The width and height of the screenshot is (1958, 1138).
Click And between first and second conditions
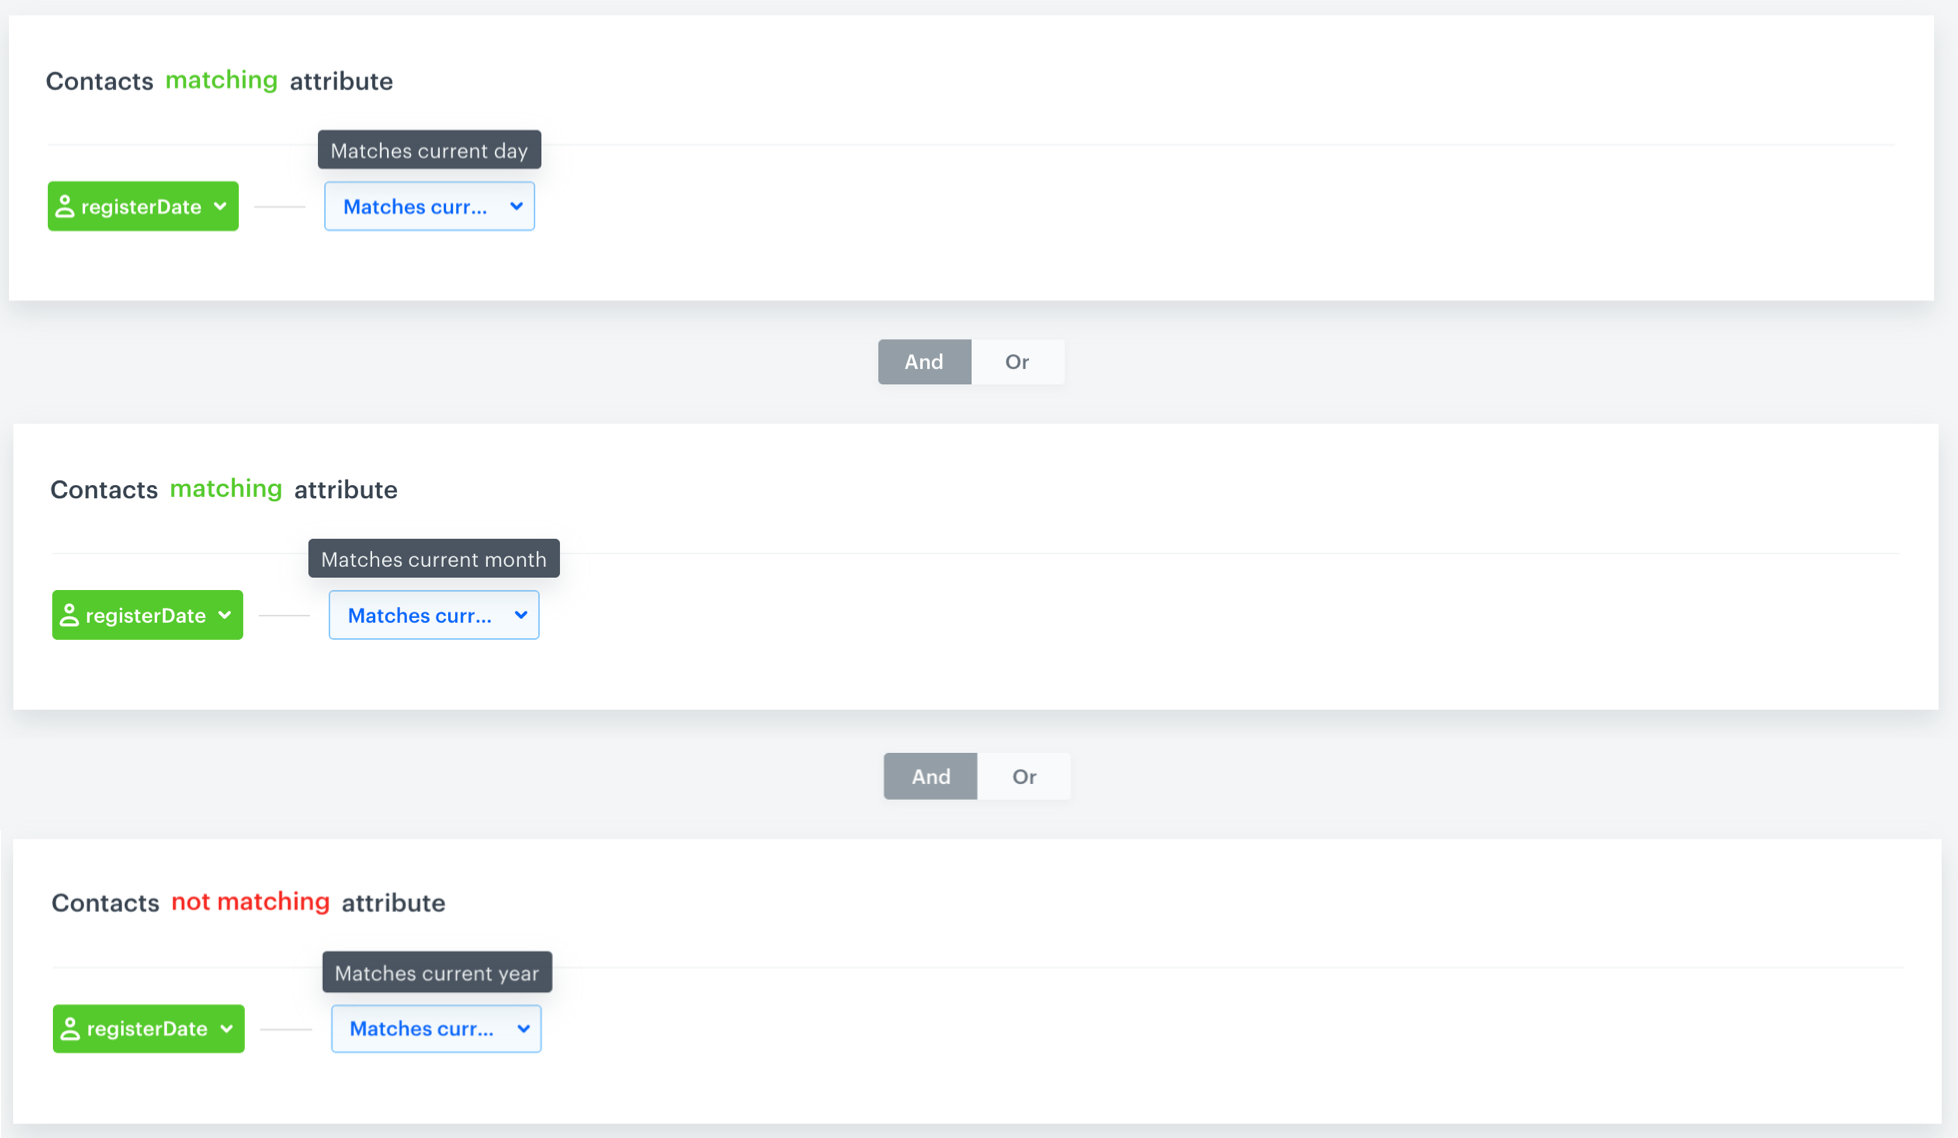pos(924,362)
